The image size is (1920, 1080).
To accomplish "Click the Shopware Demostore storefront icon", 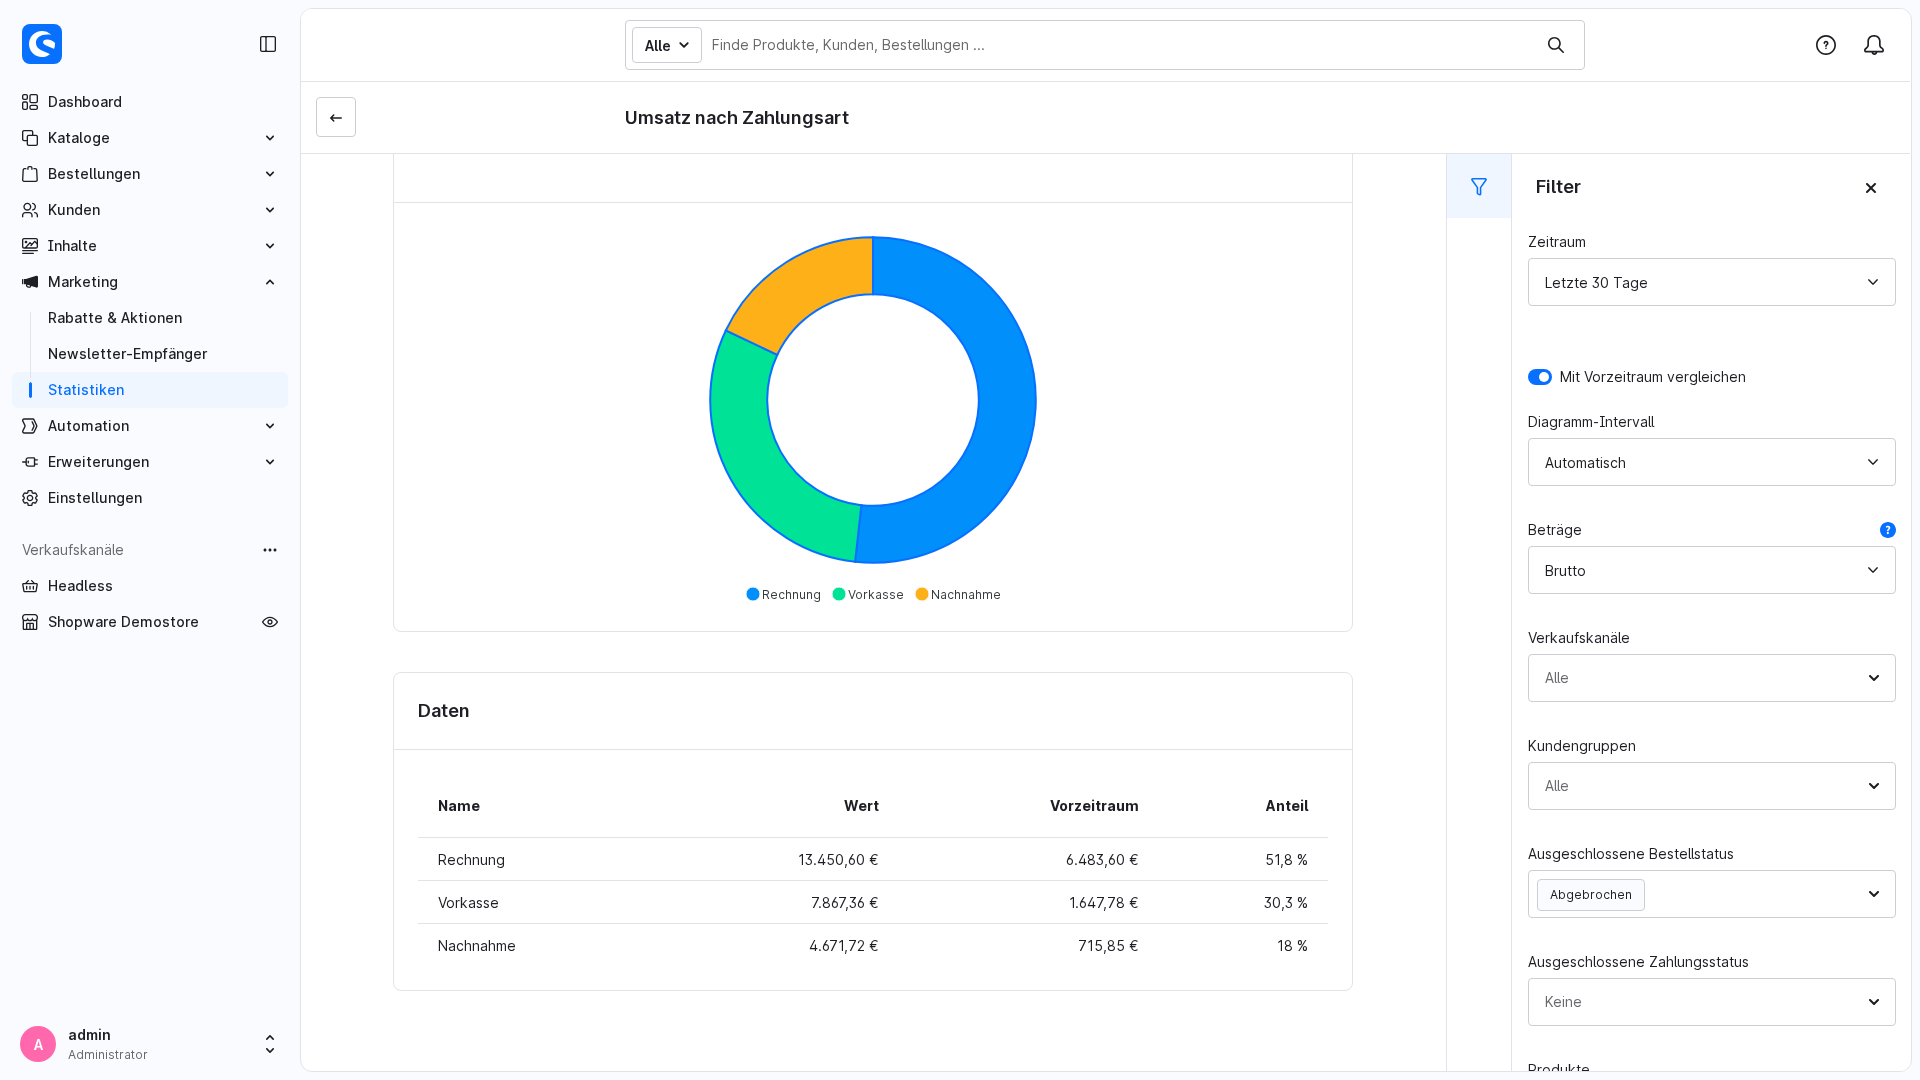I will pos(30,622).
